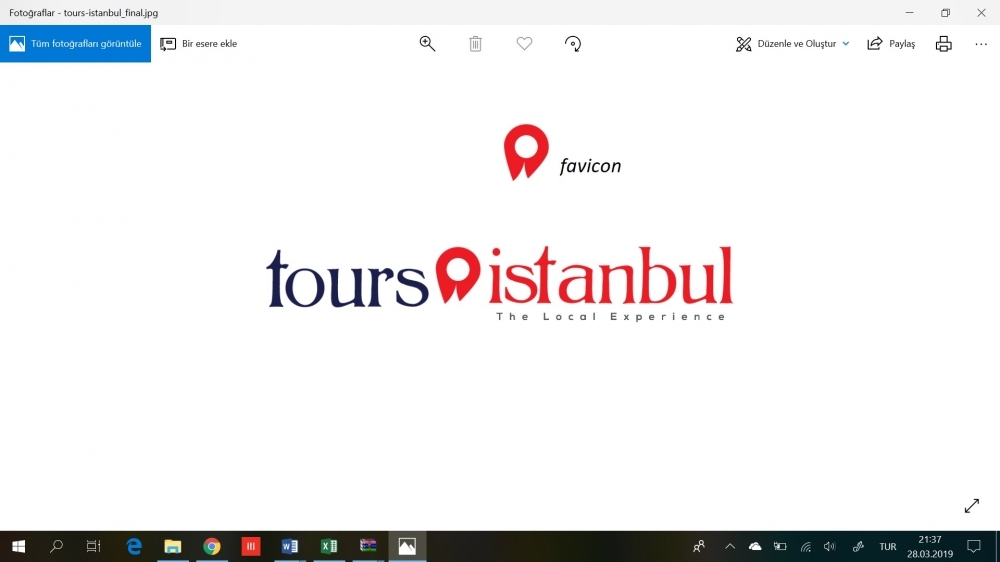Viewport: 1000px width, 562px height.
Task: Click the volume speaker icon in tray
Action: tap(829, 547)
